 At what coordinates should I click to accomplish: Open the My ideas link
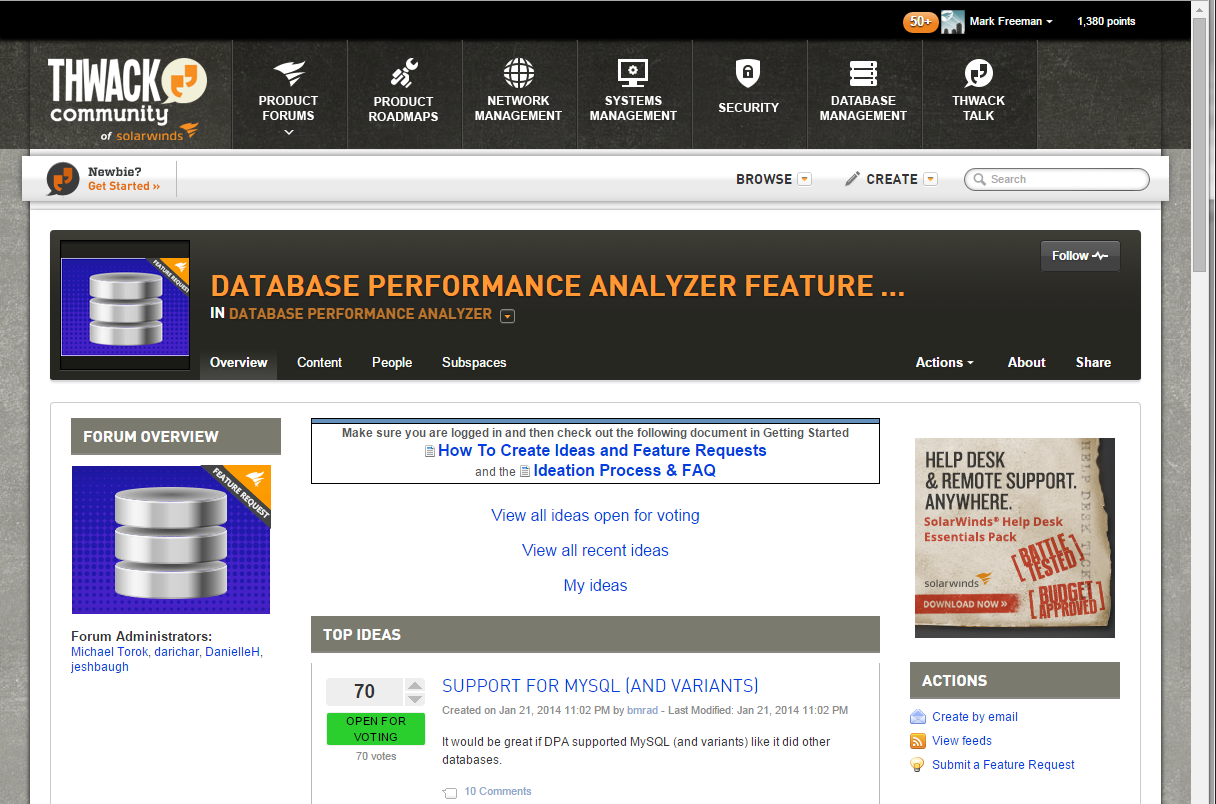[x=595, y=585]
